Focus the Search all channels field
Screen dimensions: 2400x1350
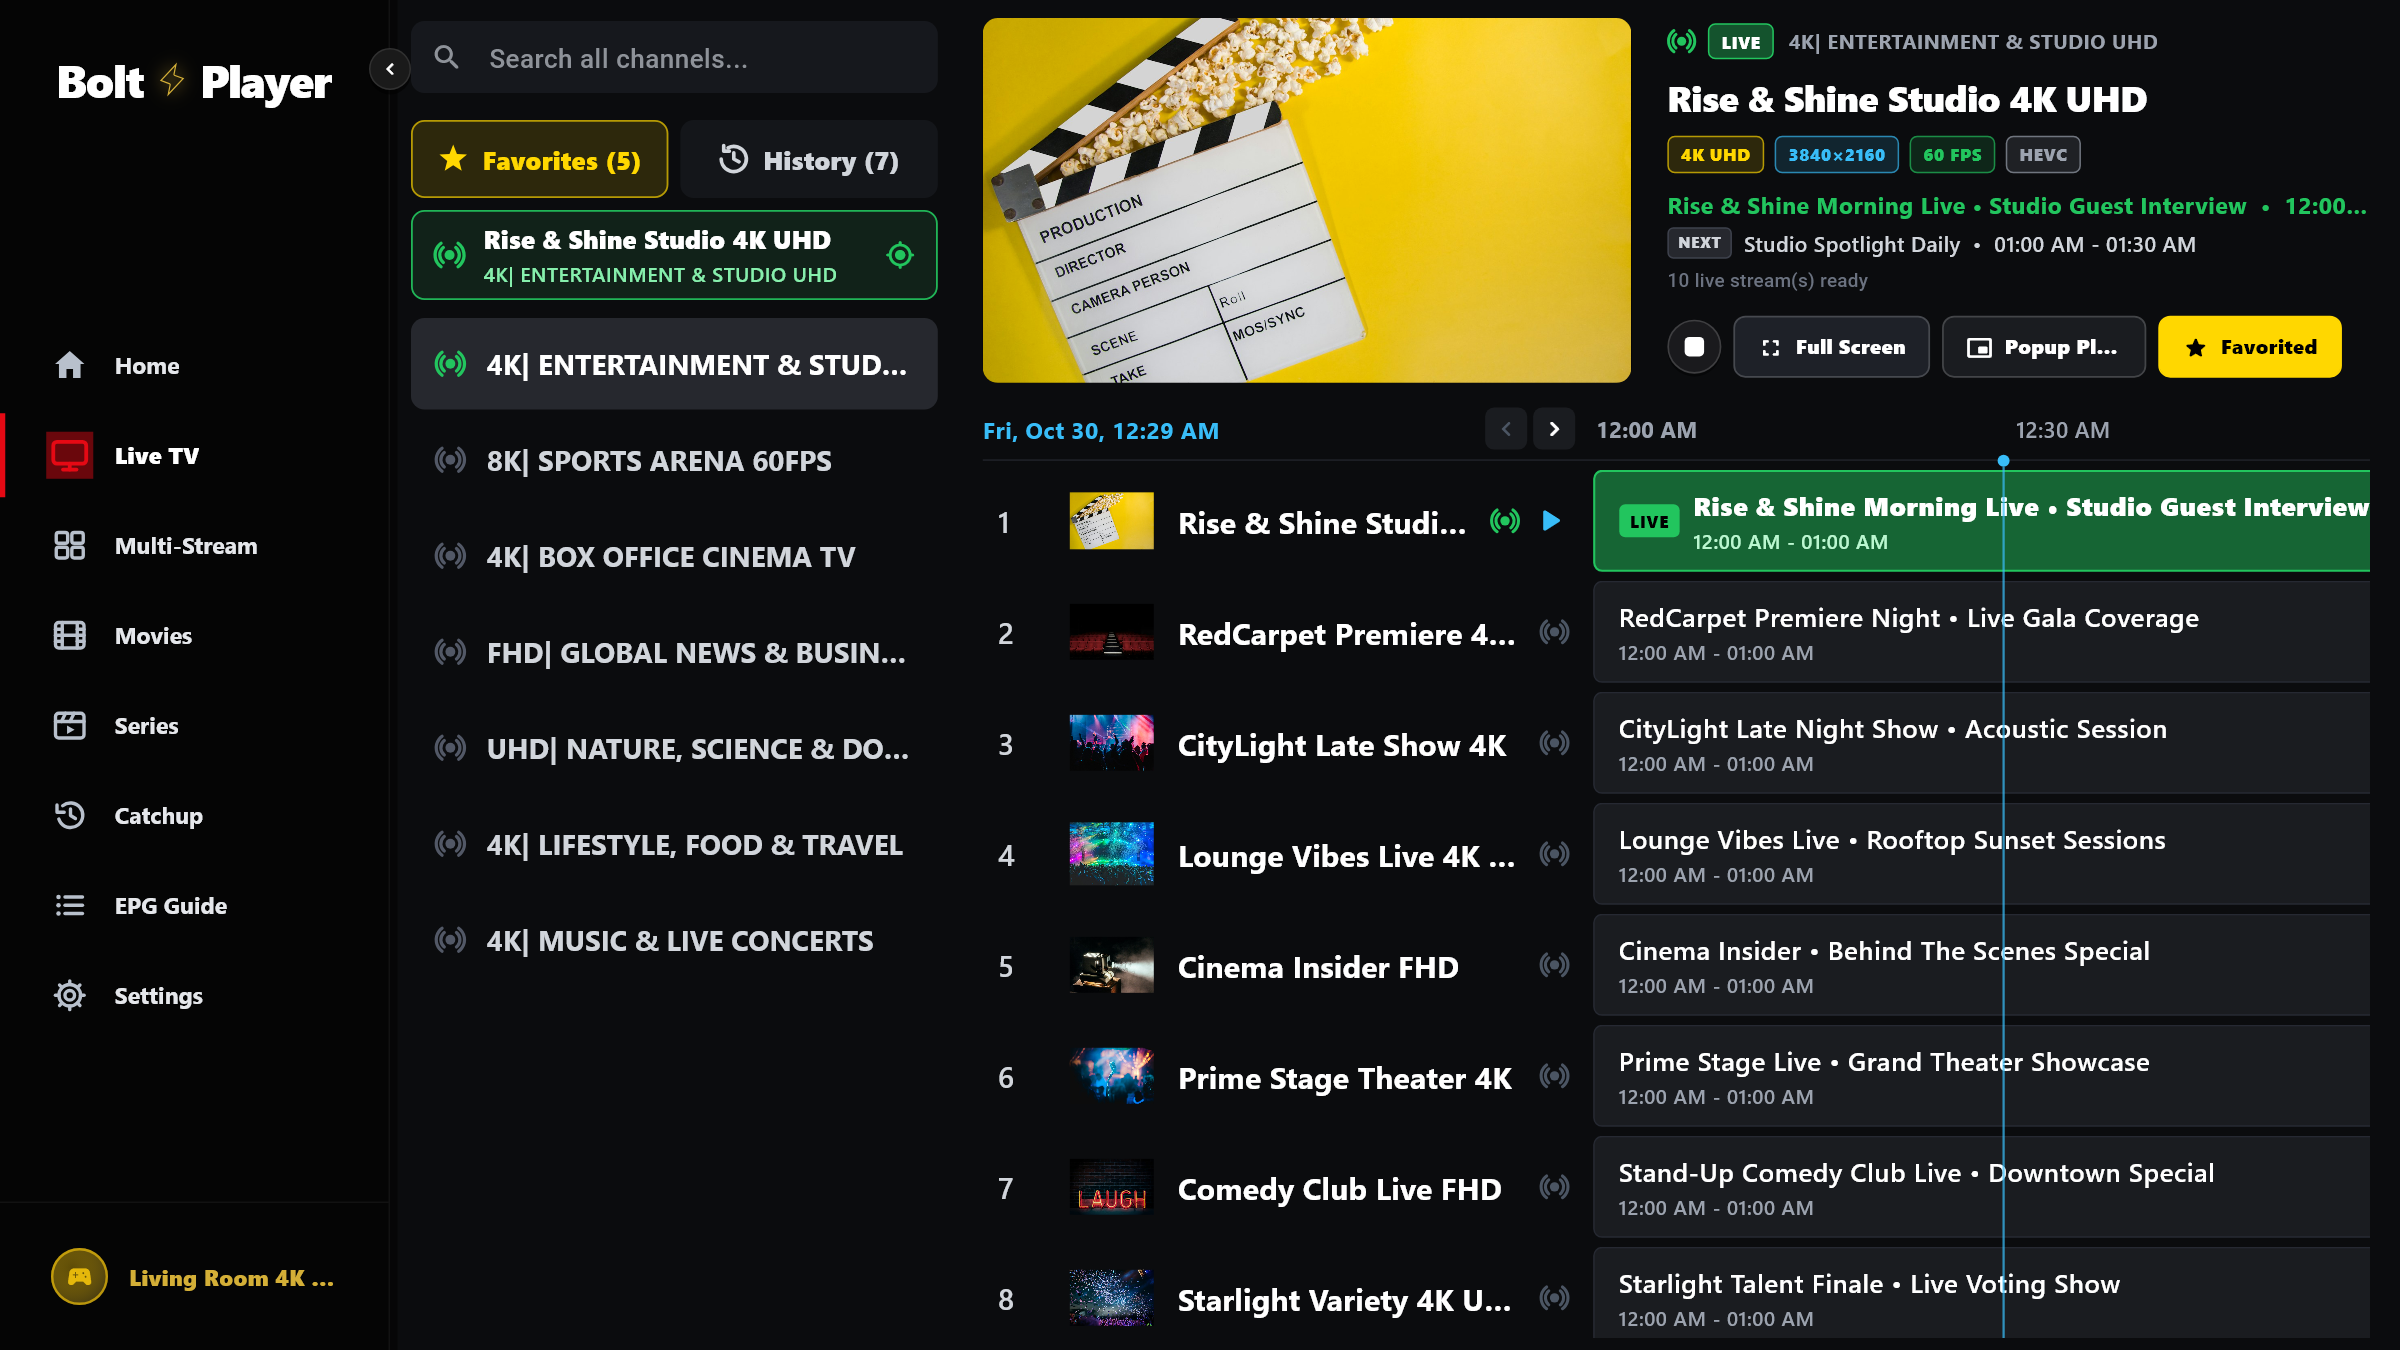tap(674, 58)
